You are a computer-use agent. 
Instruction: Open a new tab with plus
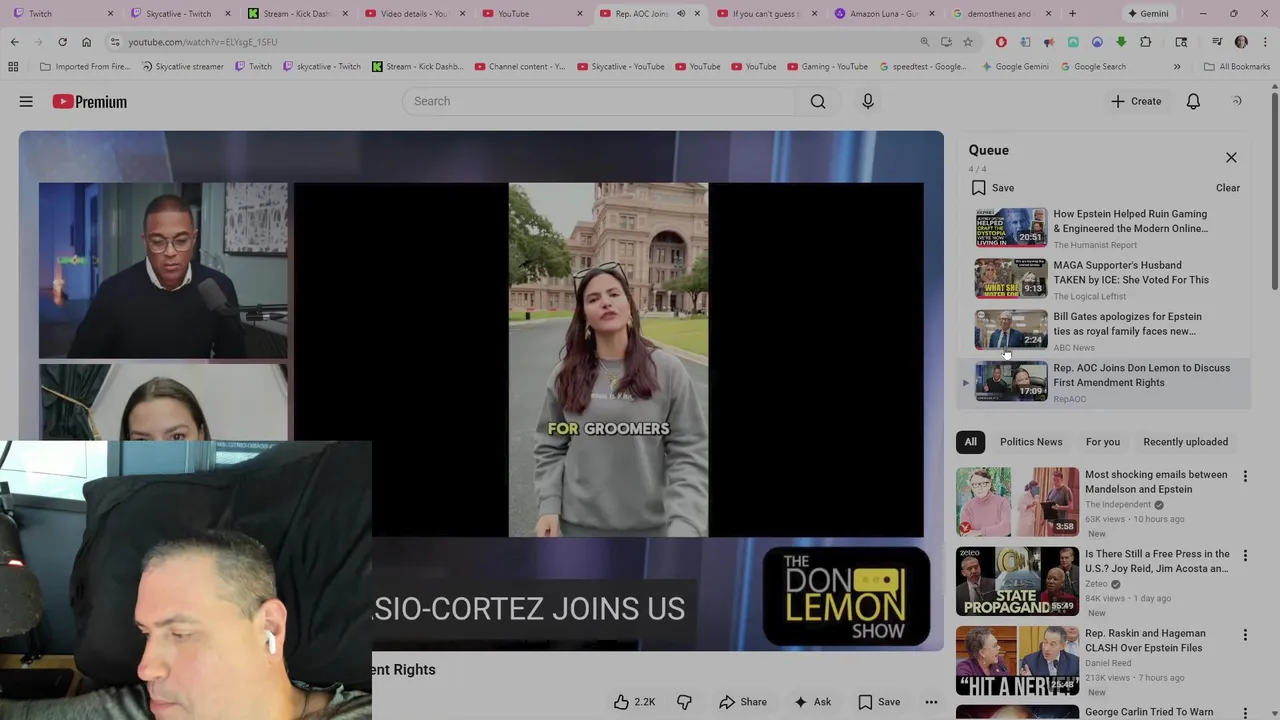(x=1072, y=14)
